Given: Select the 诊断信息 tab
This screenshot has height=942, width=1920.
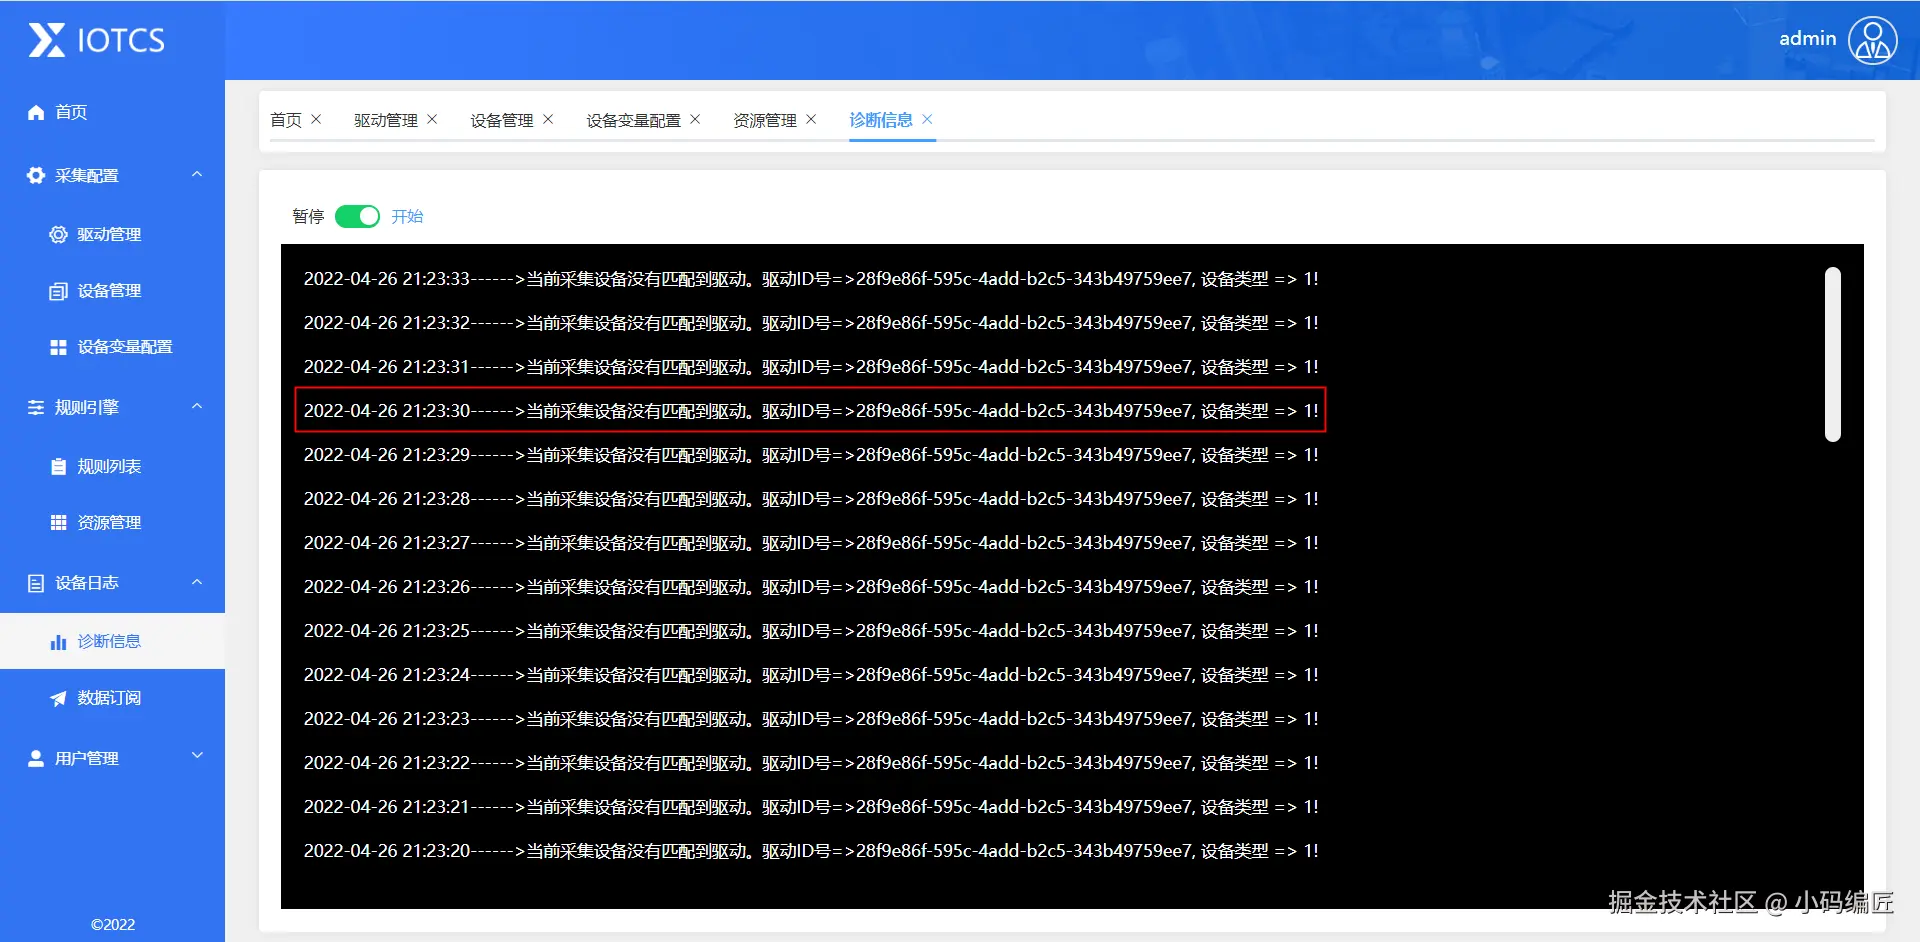Looking at the screenshot, I should click(x=881, y=120).
